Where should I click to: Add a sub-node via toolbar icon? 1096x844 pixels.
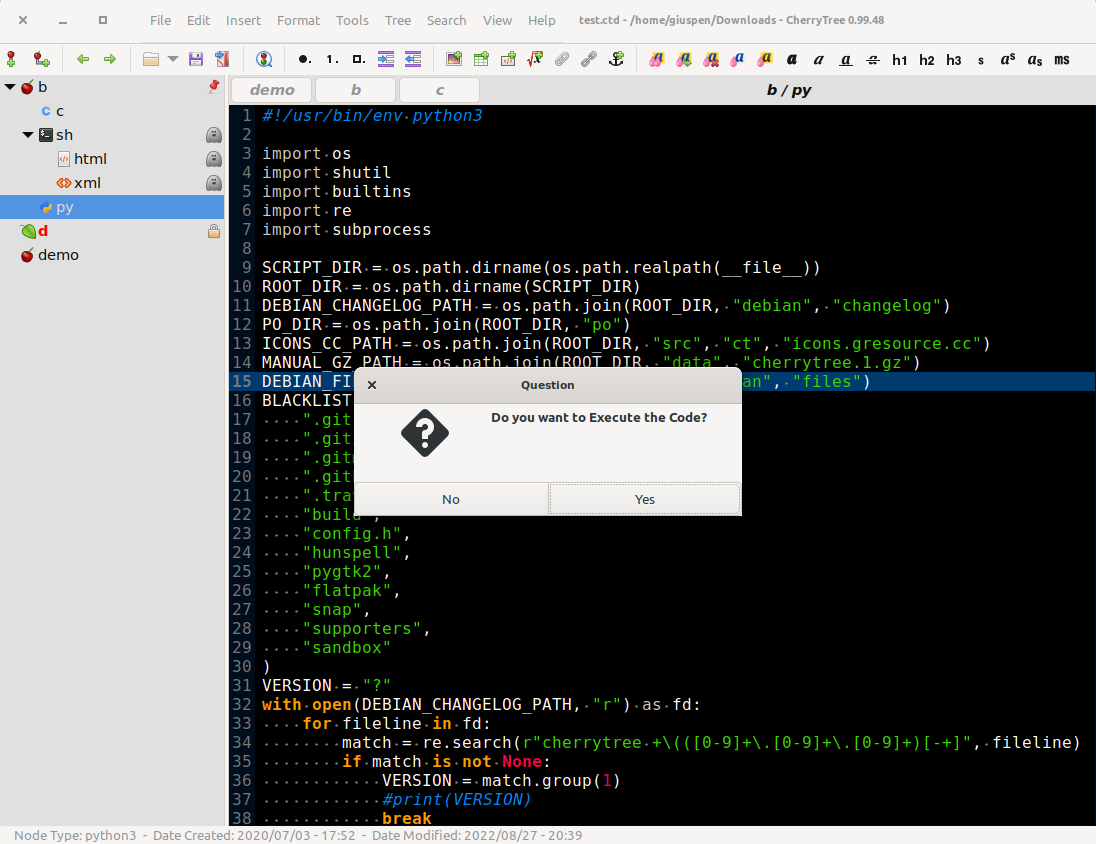[41, 60]
